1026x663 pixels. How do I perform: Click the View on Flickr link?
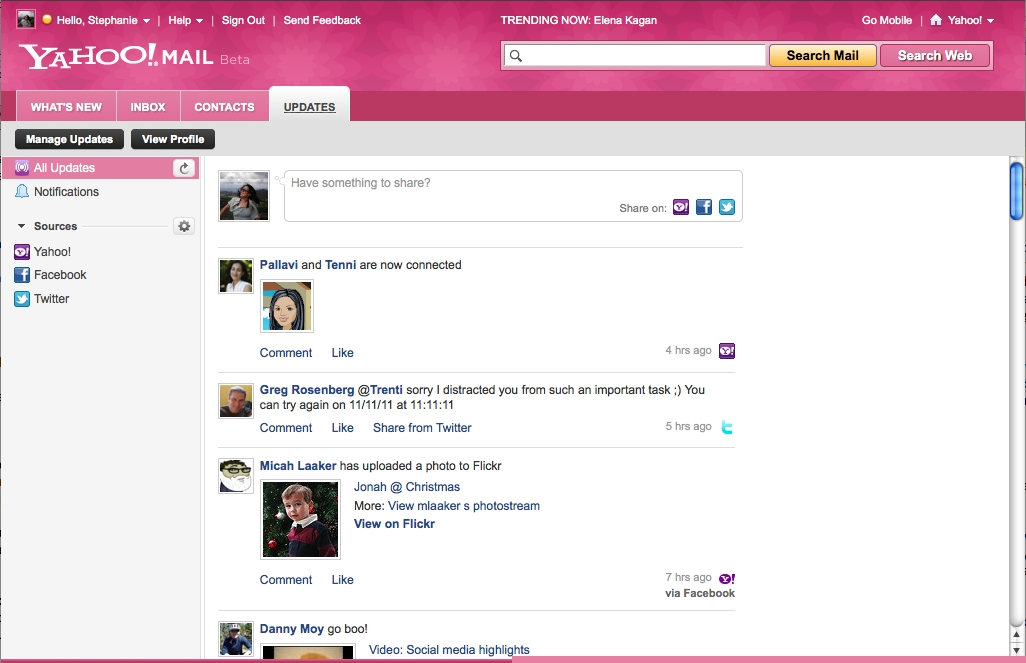point(395,524)
